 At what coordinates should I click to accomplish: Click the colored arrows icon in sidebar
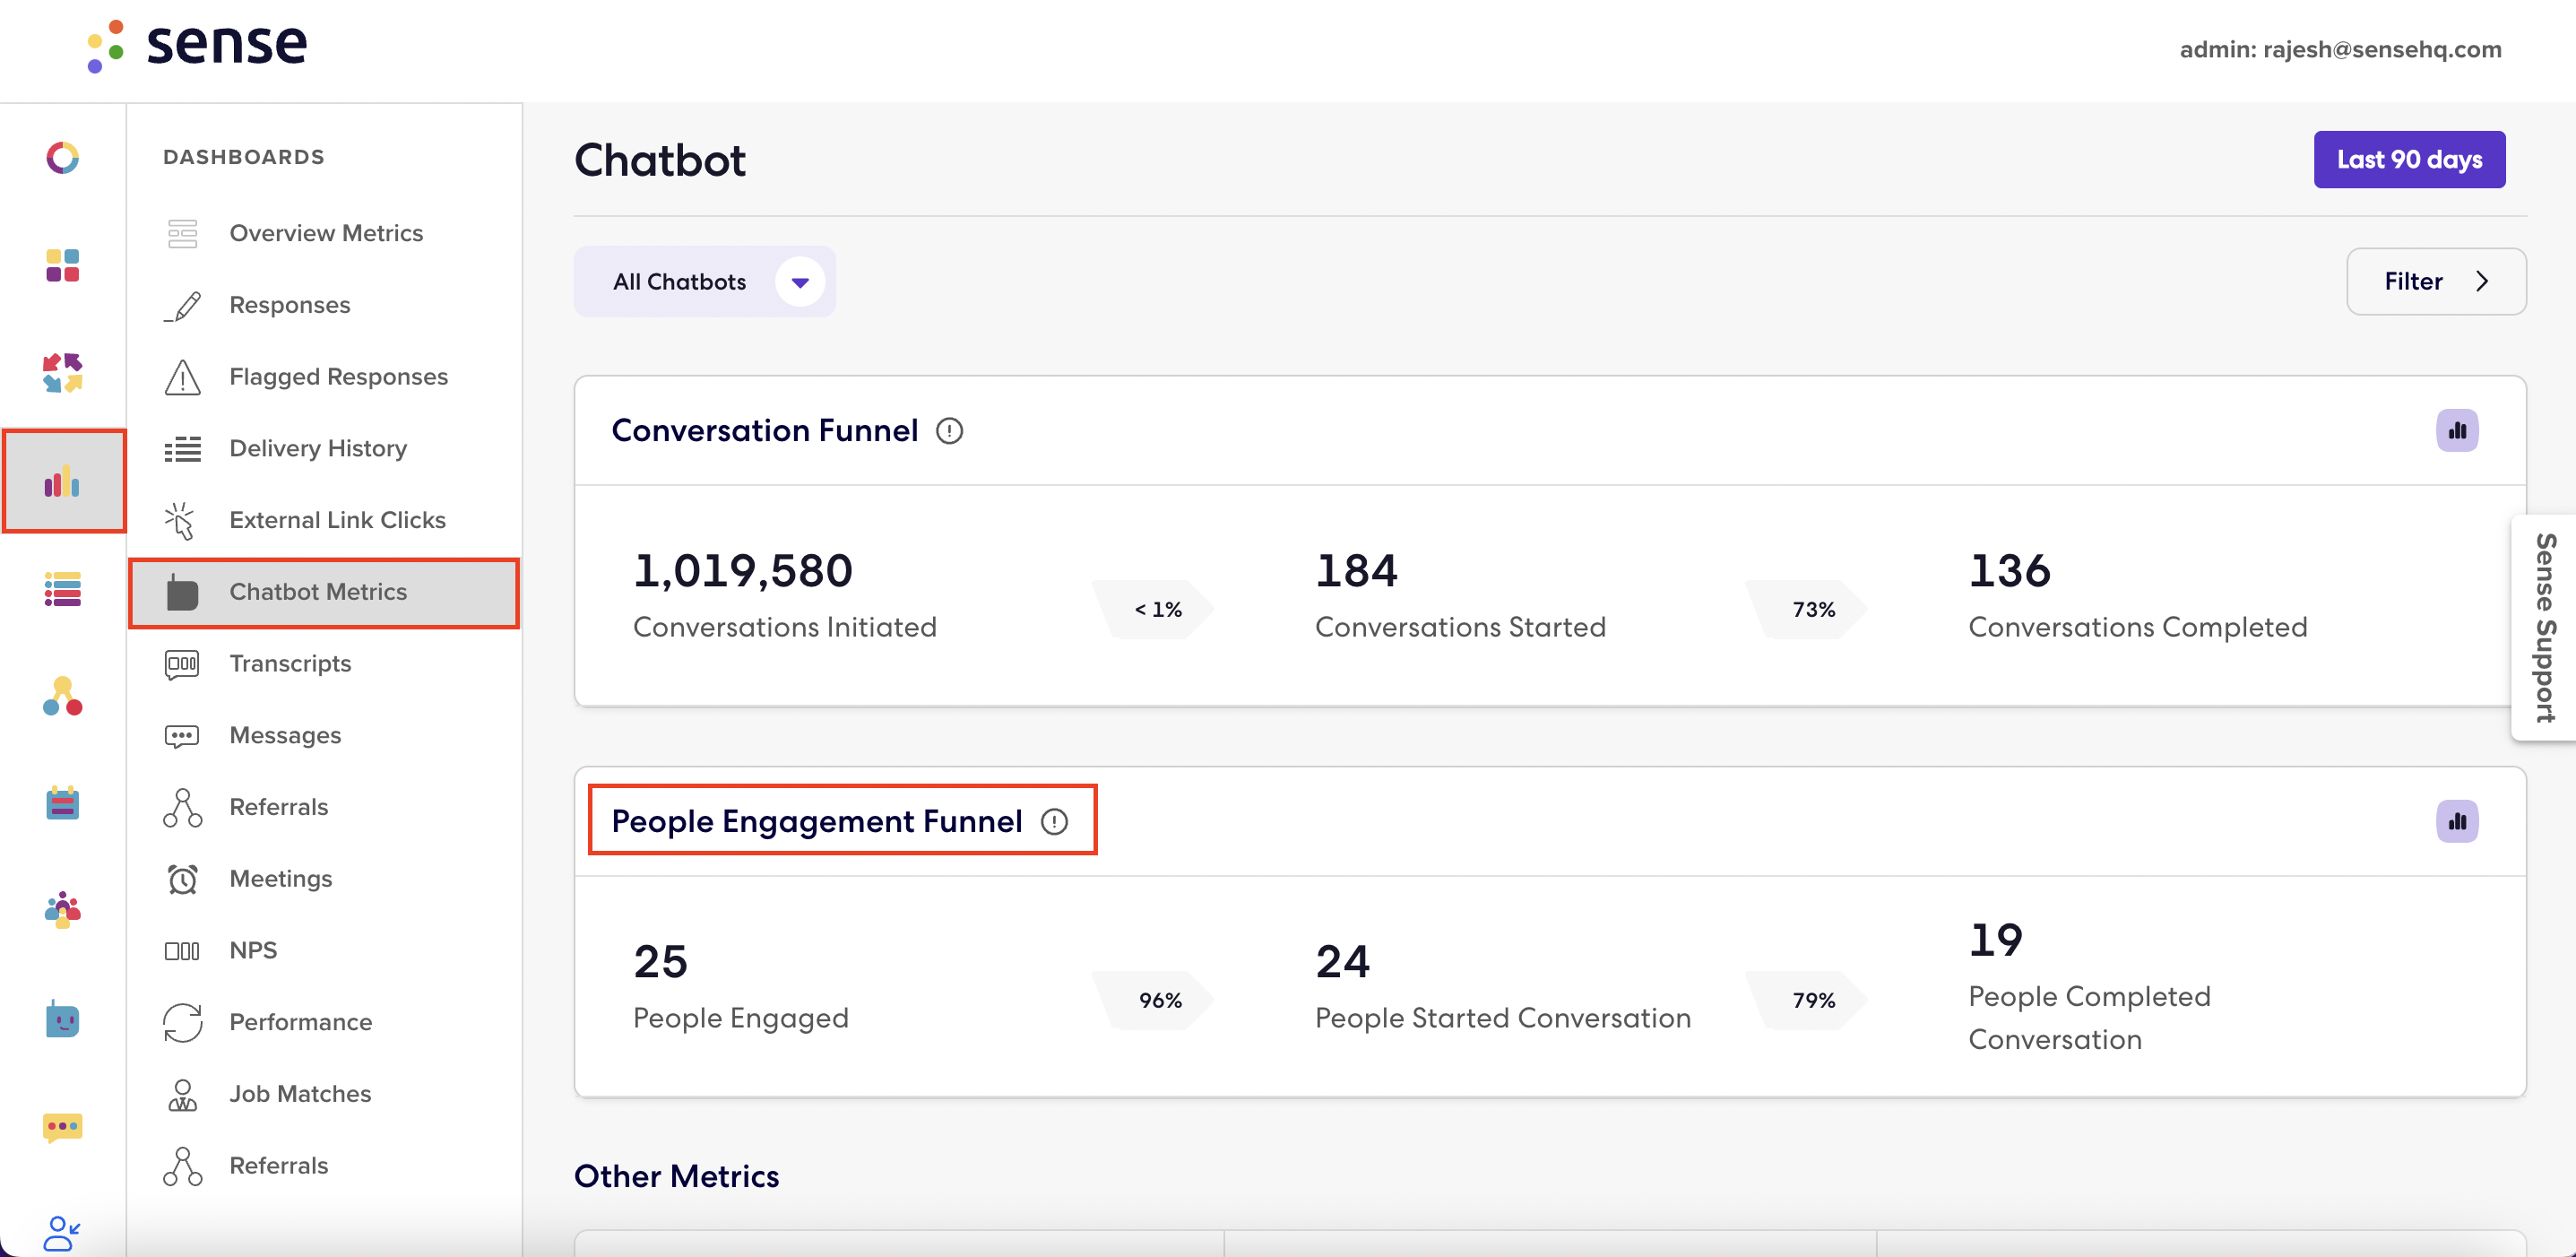tap(62, 373)
